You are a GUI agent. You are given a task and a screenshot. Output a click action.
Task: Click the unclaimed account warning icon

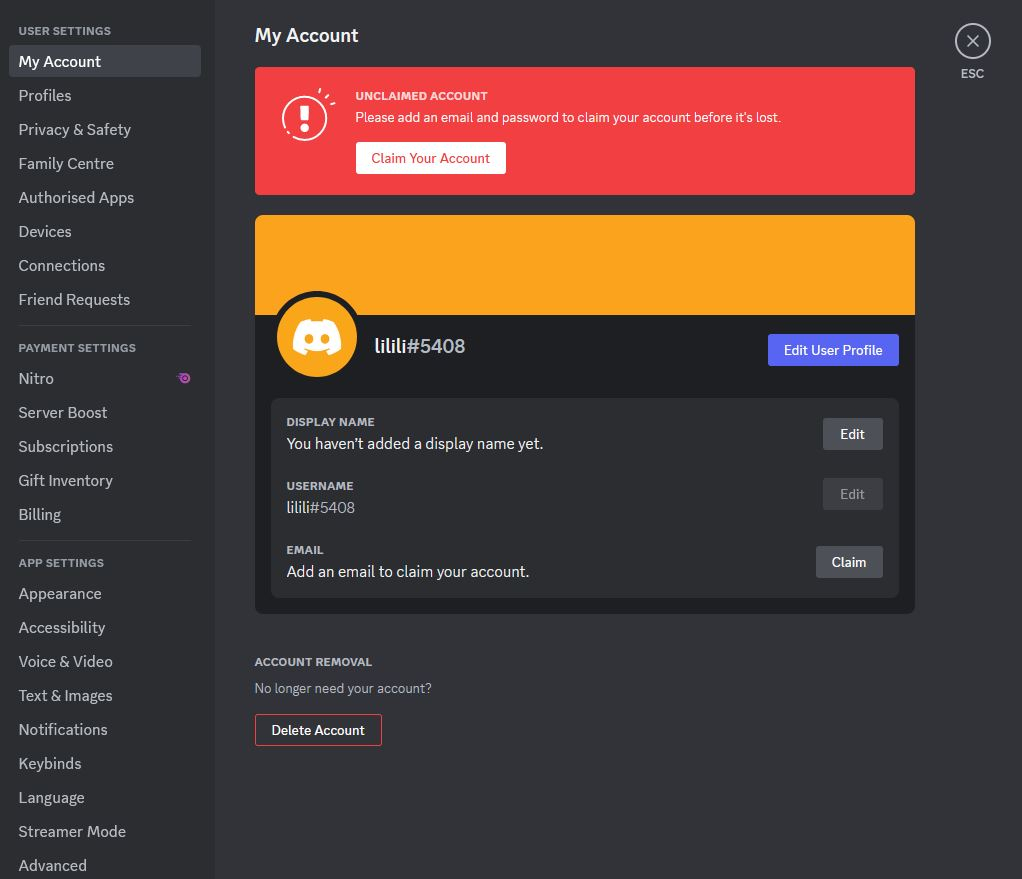point(308,115)
